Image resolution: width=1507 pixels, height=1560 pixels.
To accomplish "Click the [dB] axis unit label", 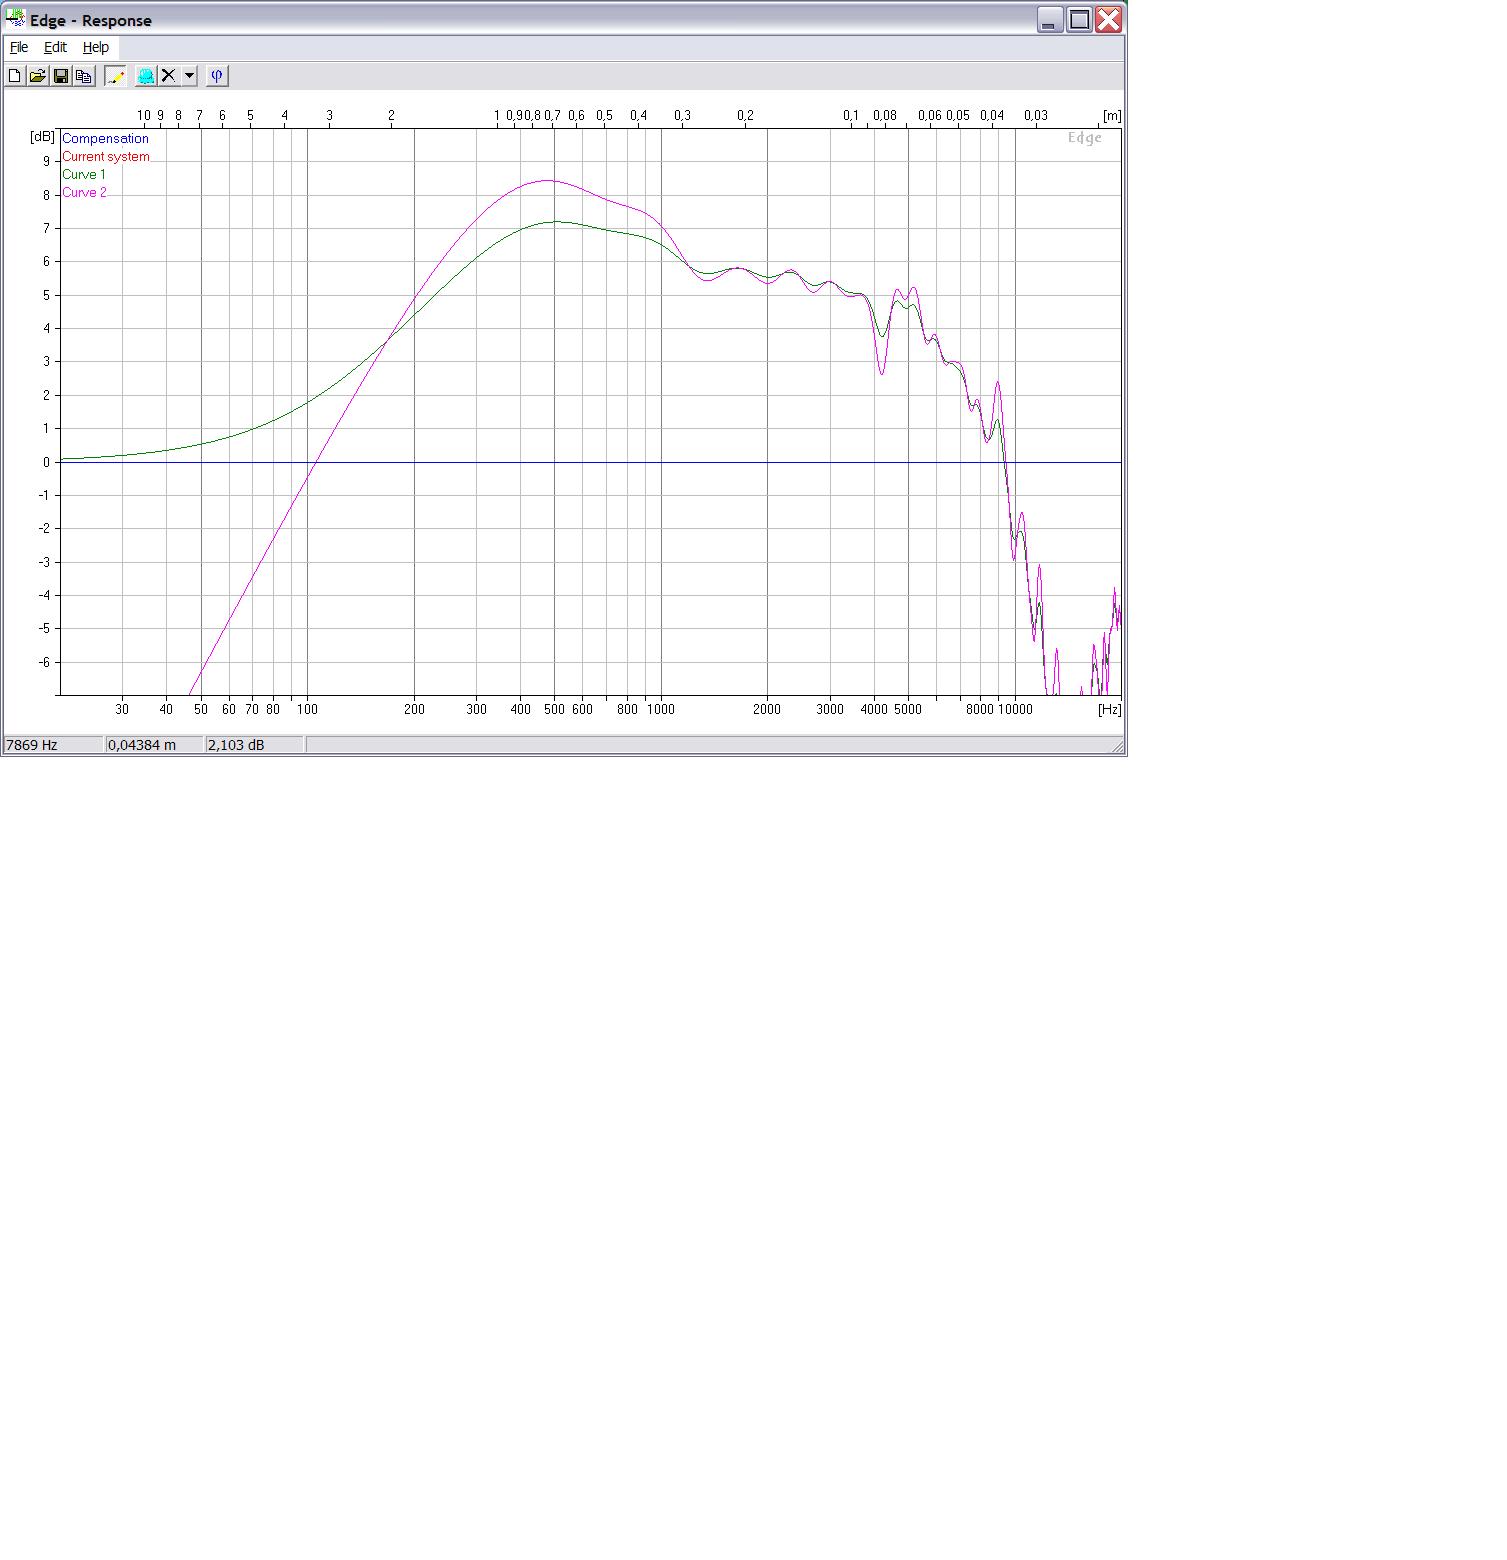I will pos(42,137).
